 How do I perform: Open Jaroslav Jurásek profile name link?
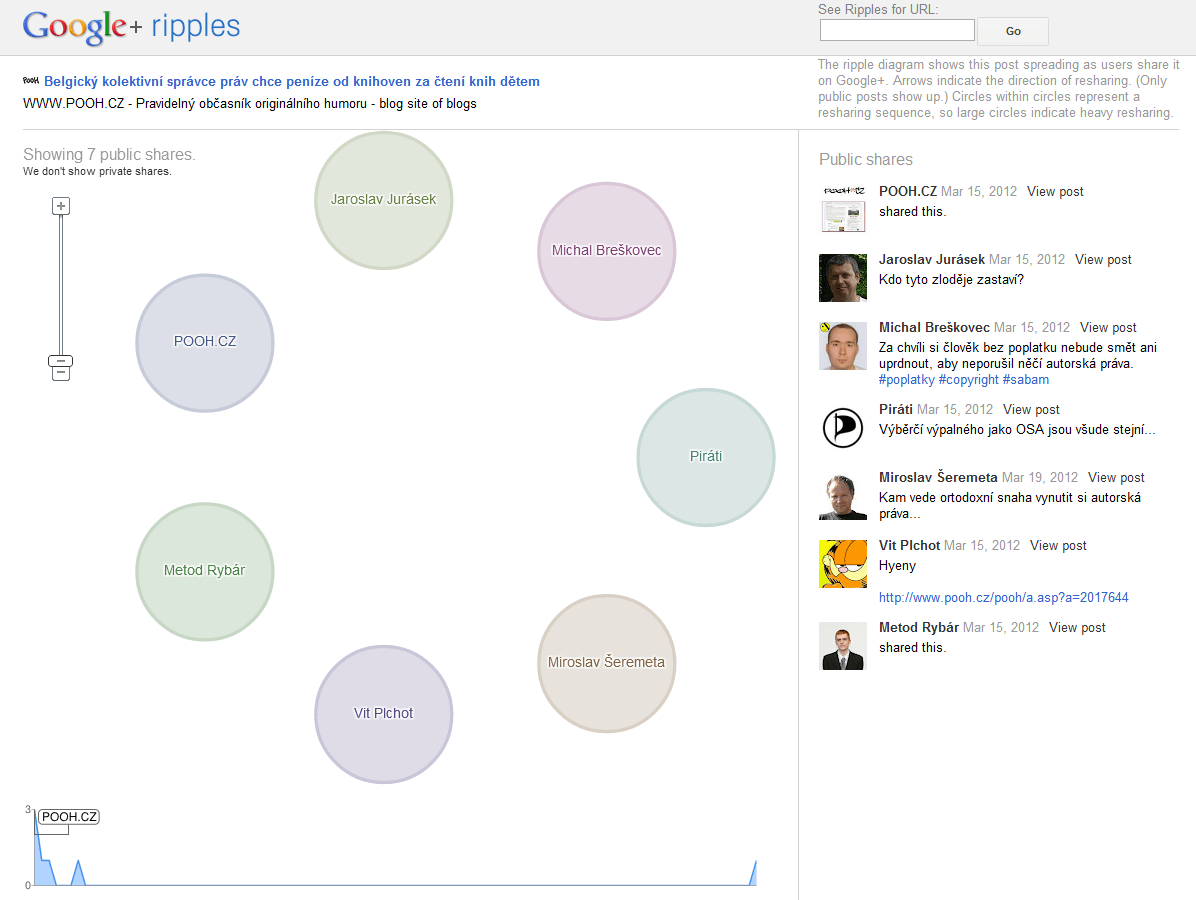(x=931, y=259)
